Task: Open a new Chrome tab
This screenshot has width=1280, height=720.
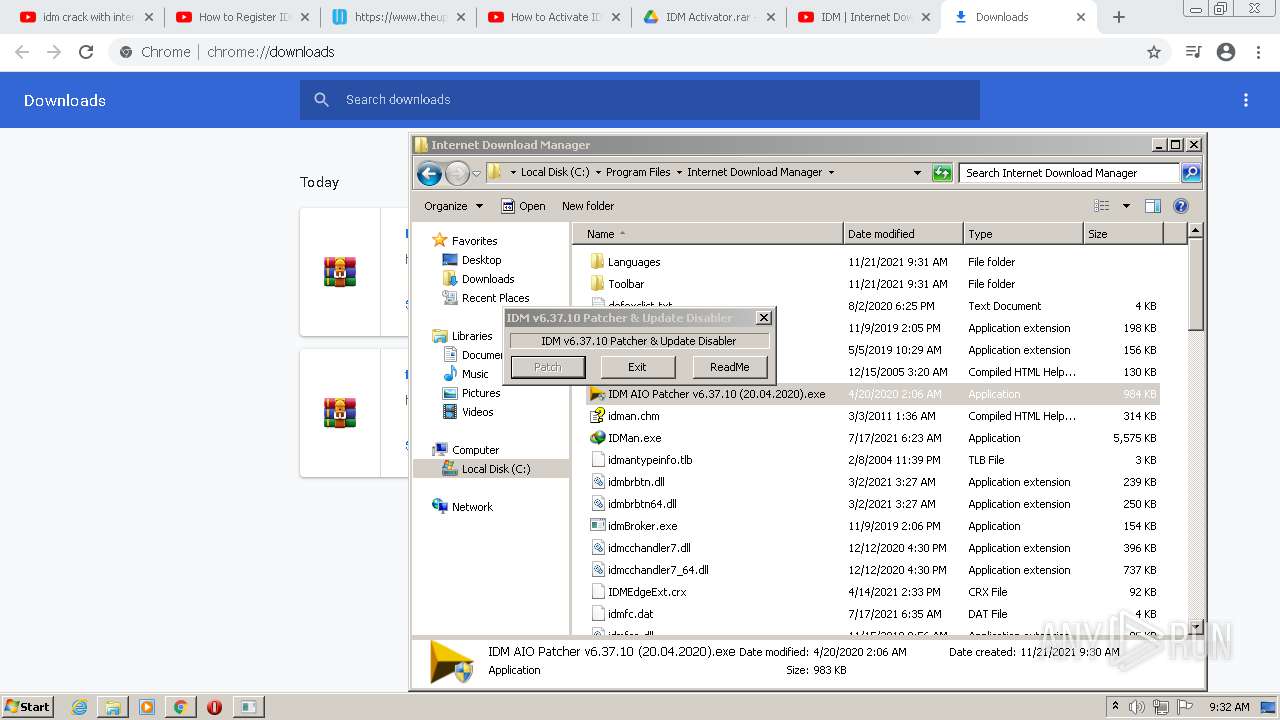Action: click(x=1119, y=17)
